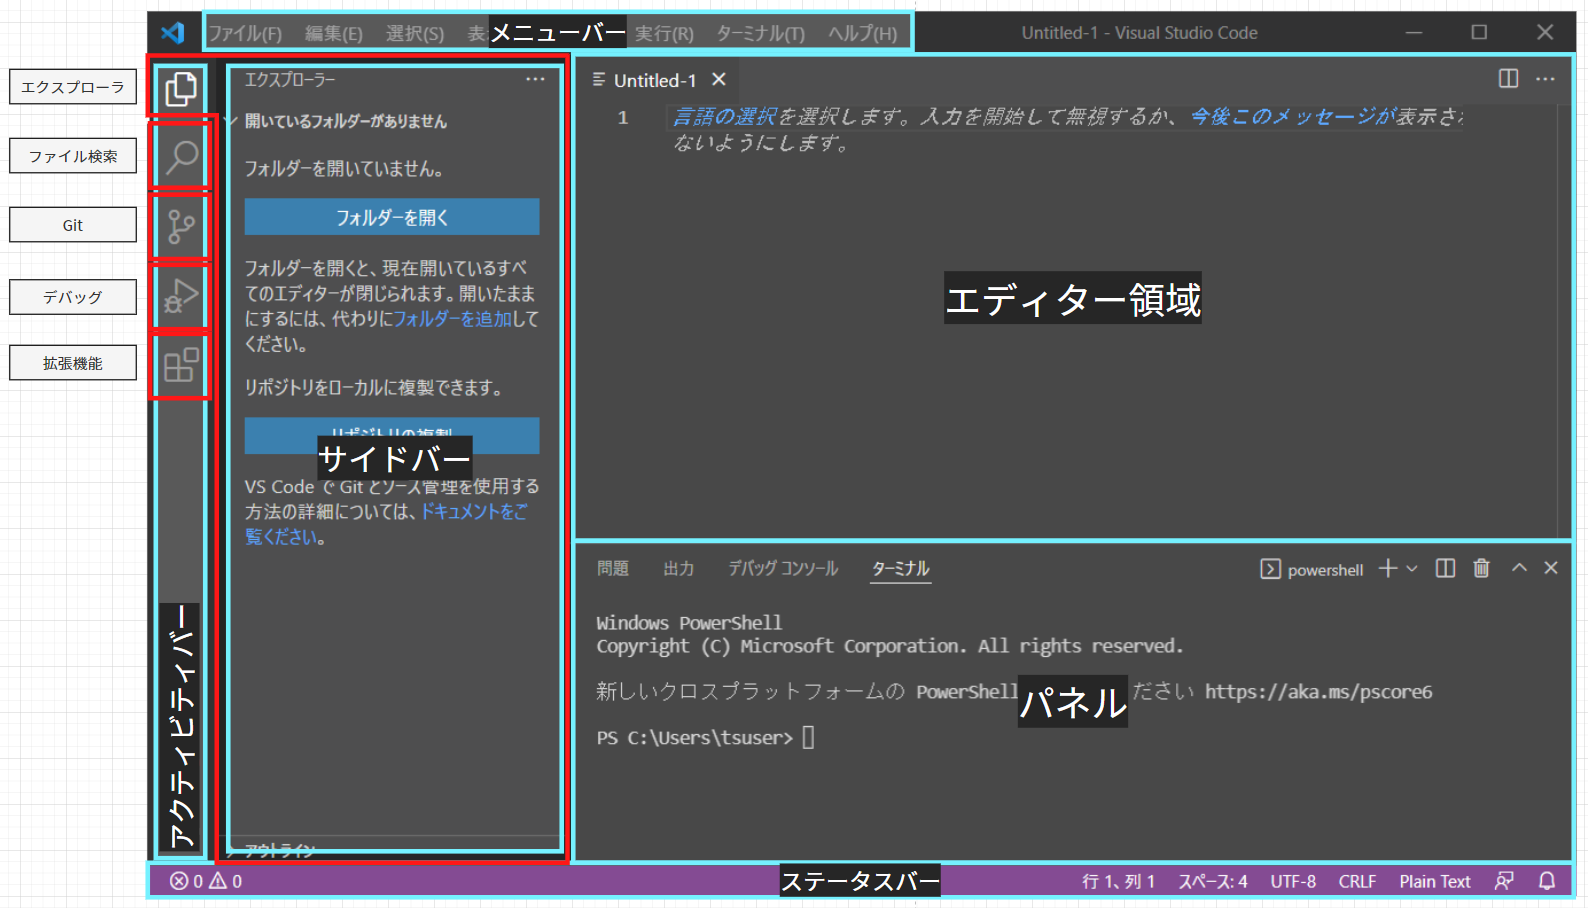The height and width of the screenshot is (908, 1588).
Task: Close the Untitled-1 editor tab
Action: click(719, 79)
